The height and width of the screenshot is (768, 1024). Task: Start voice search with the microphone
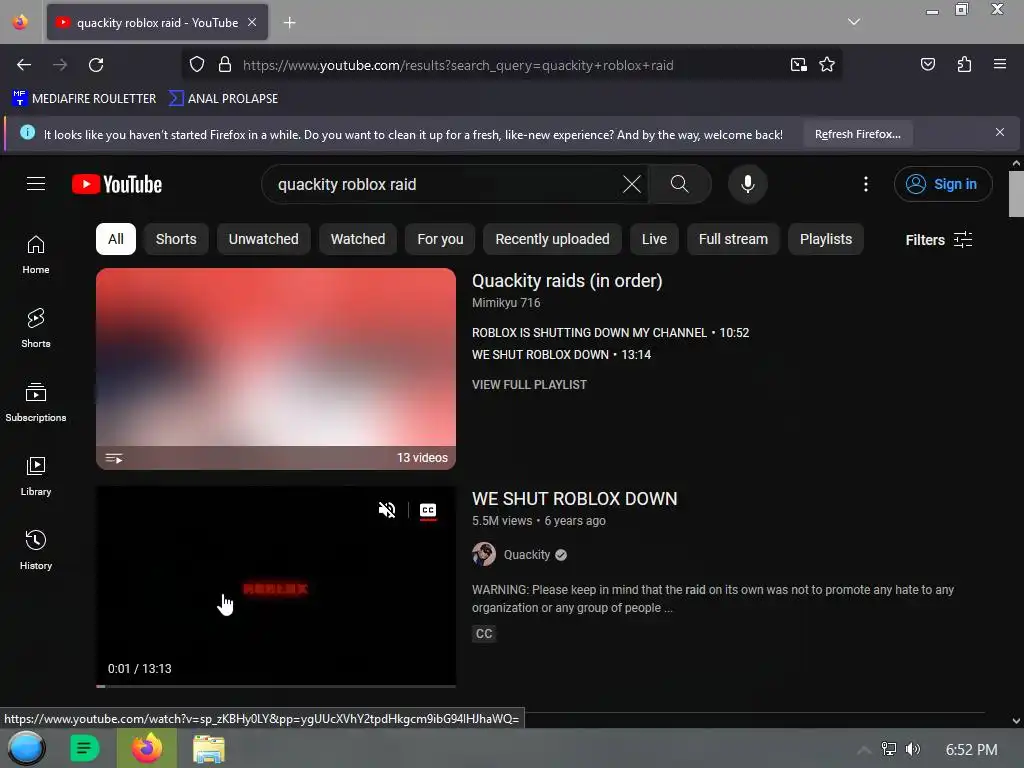[748, 184]
